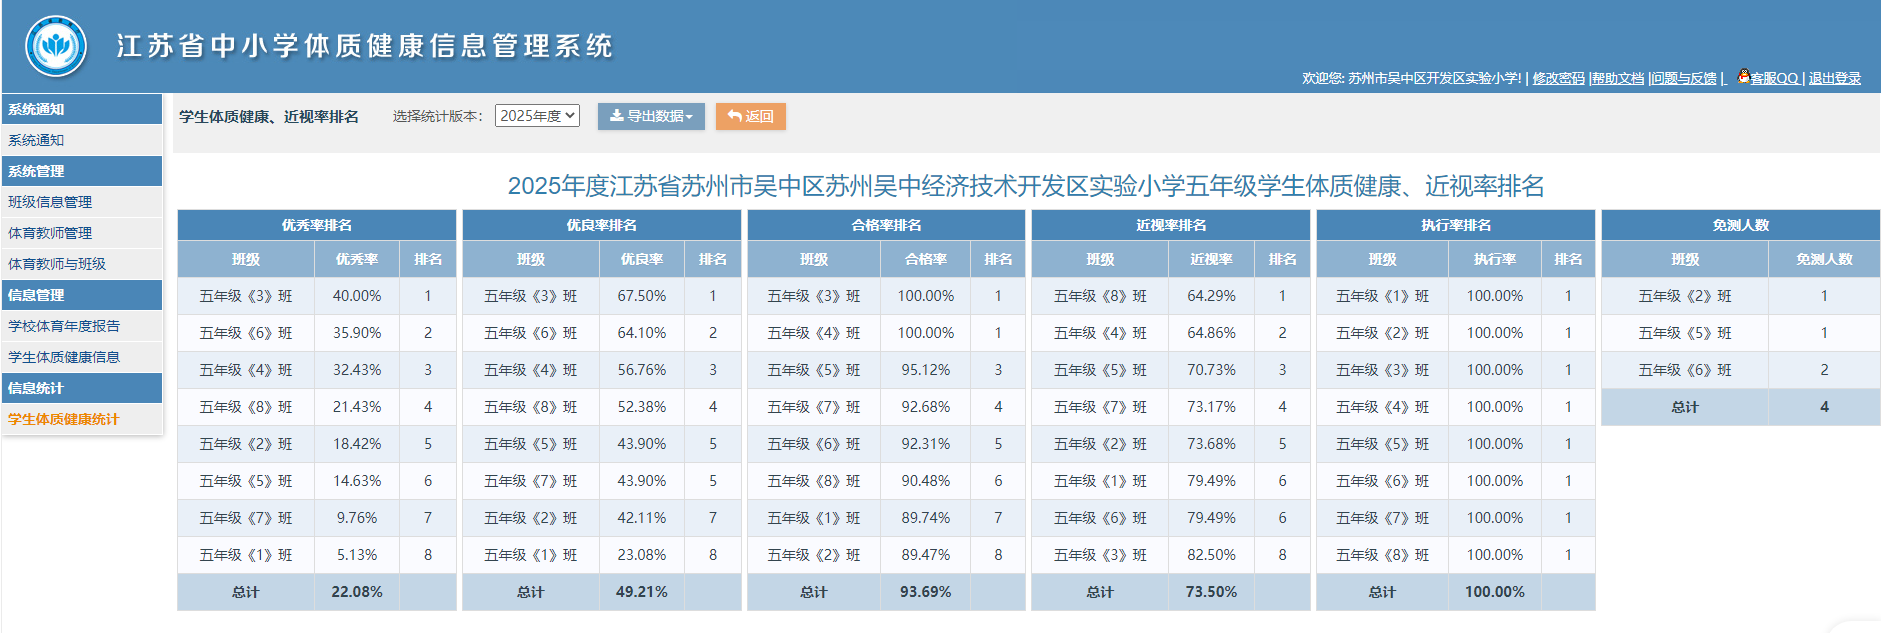The image size is (1881, 633).
Task: Click the 优秀率排名 table header
Action: pos(316,225)
